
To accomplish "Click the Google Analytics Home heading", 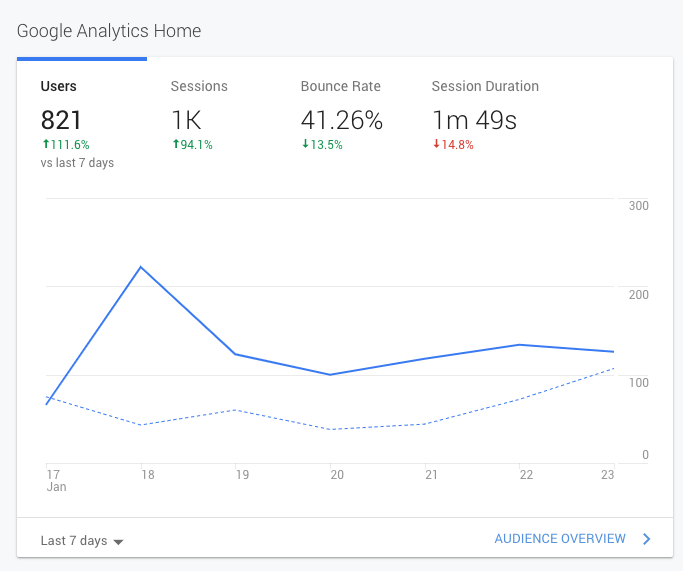I will pos(109,31).
